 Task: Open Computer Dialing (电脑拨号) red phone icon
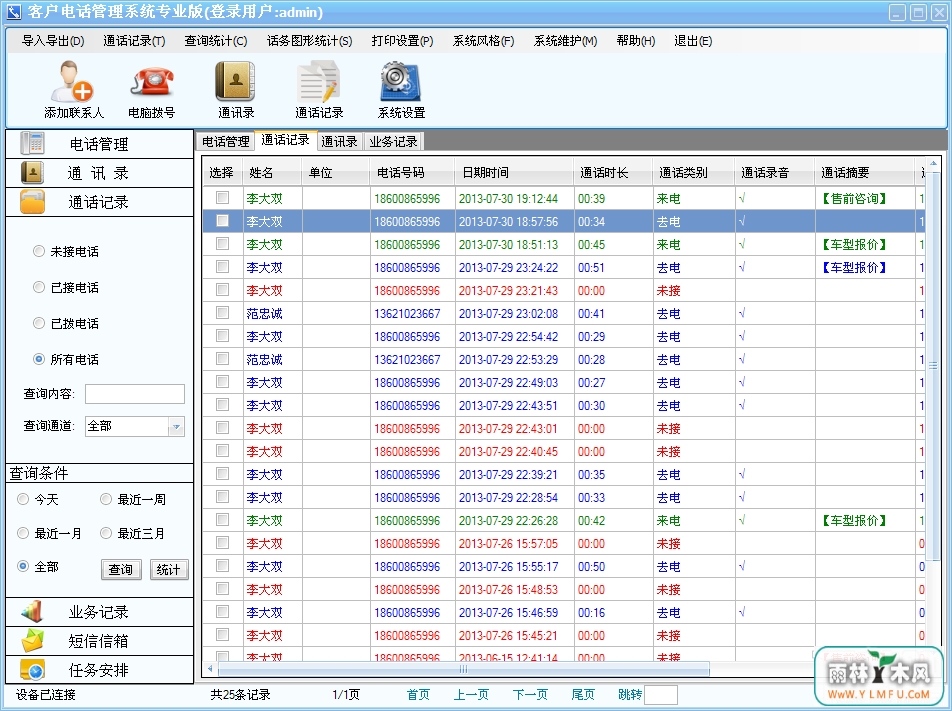(152, 82)
